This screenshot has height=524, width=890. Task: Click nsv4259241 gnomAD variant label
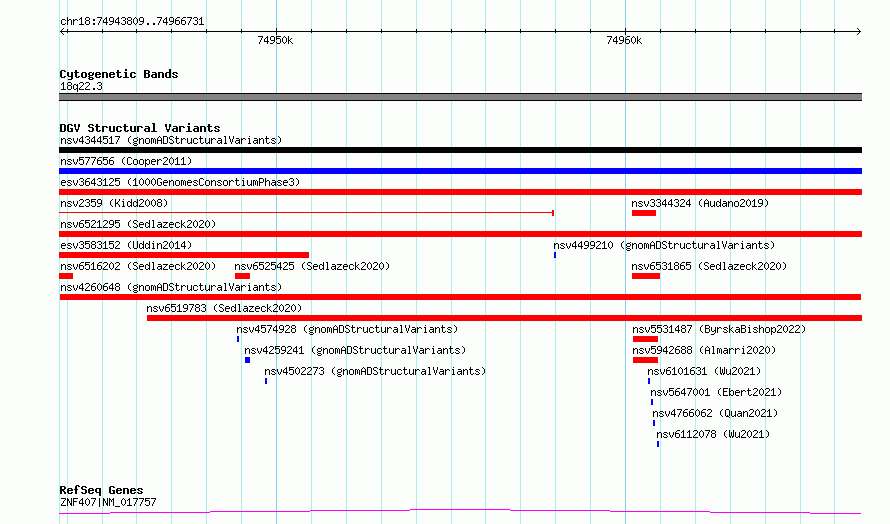[355, 350]
